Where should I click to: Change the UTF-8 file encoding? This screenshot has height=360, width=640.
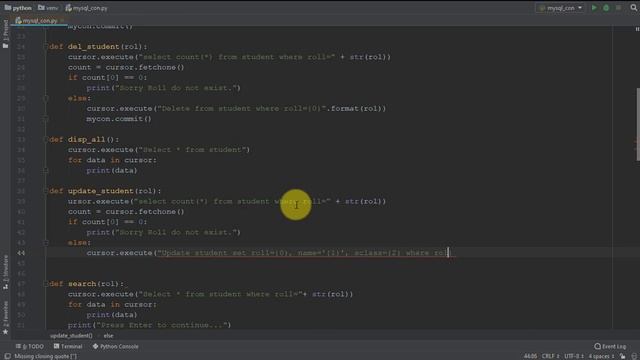[573, 356]
